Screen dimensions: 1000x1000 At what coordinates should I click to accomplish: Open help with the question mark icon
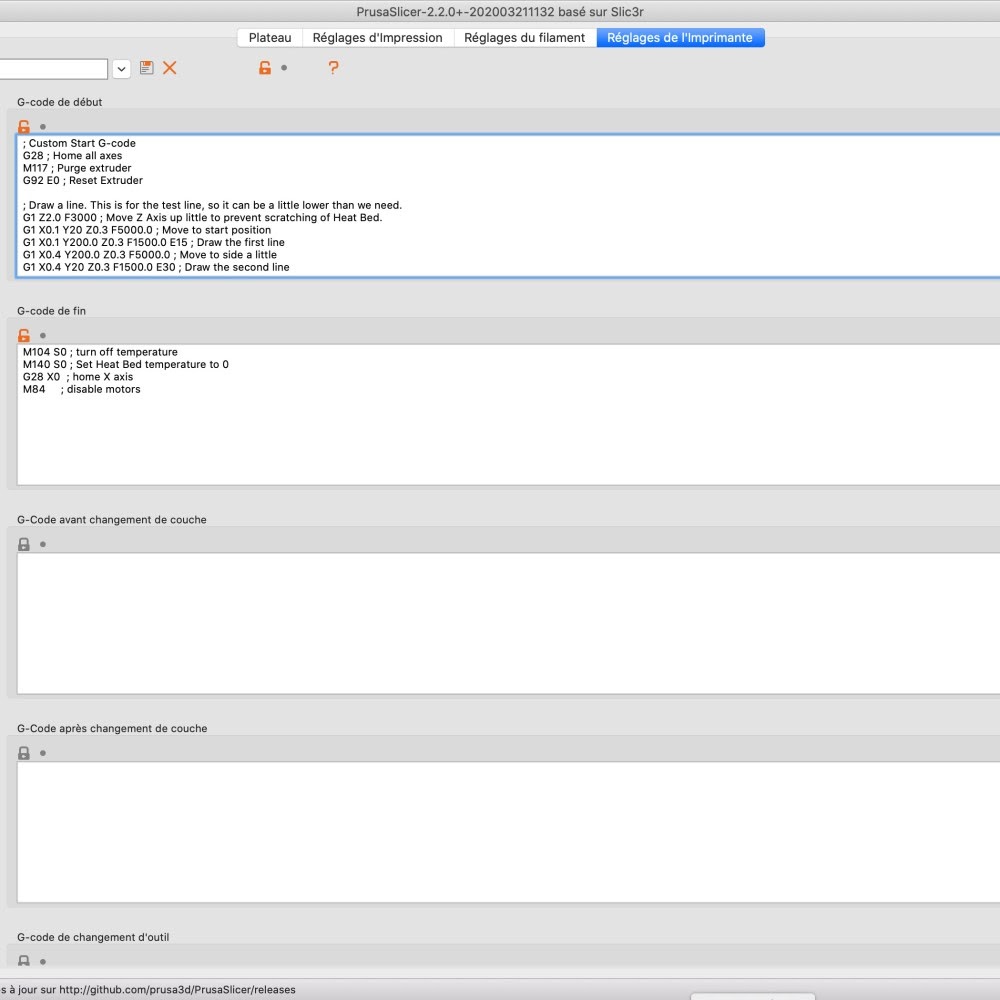point(333,68)
